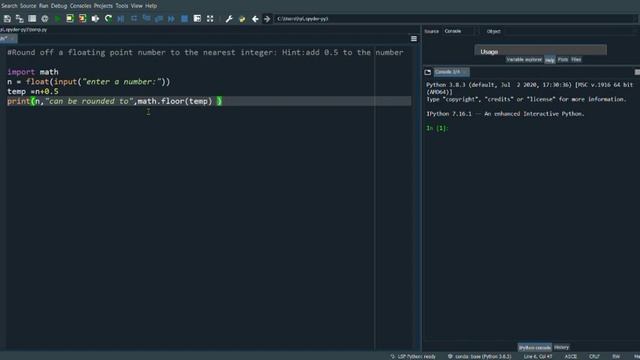Click conda base Python 3.8.3 status
This screenshot has height=360, width=640.
coord(480,357)
